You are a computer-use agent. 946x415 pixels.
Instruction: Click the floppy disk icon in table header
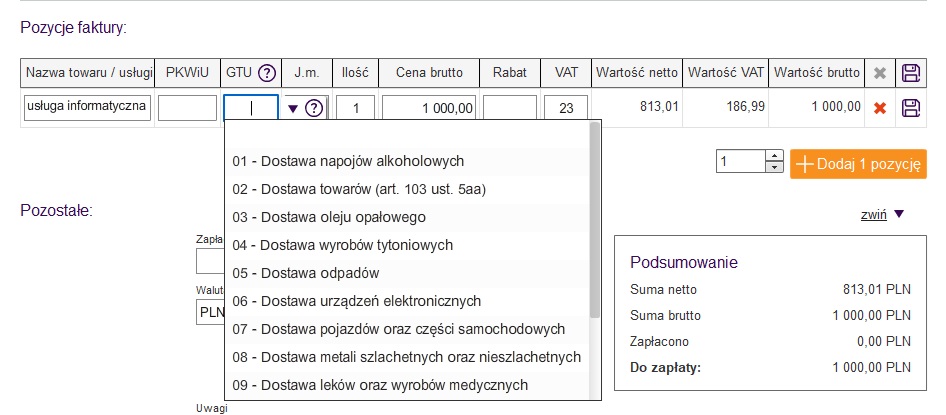click(x=911, y=72)
